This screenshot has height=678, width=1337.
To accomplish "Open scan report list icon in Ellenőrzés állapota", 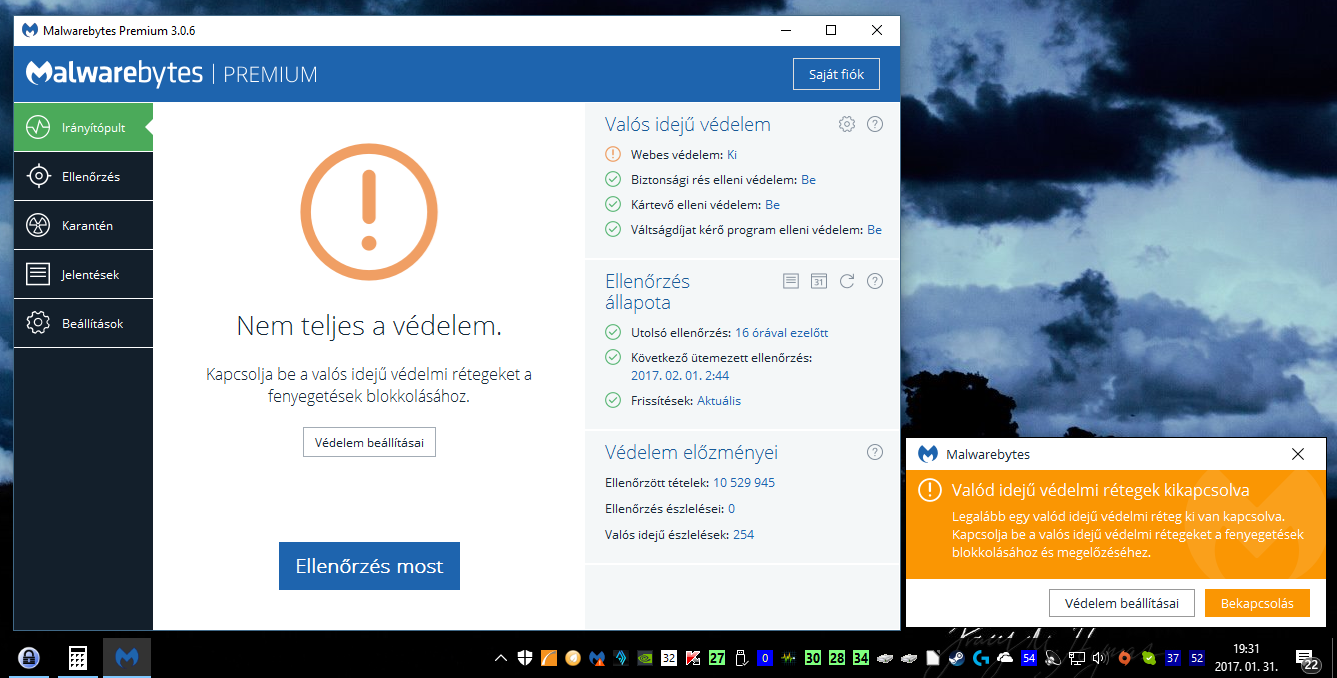I will [791, 281].
